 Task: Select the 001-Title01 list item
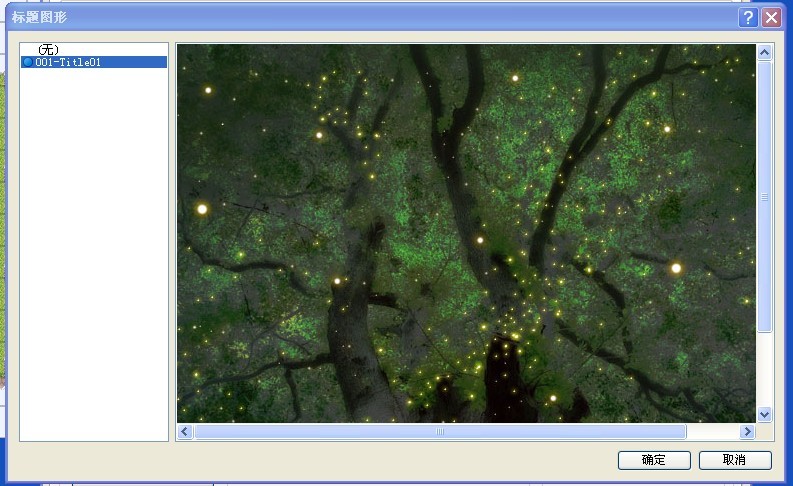click(94, 62)
